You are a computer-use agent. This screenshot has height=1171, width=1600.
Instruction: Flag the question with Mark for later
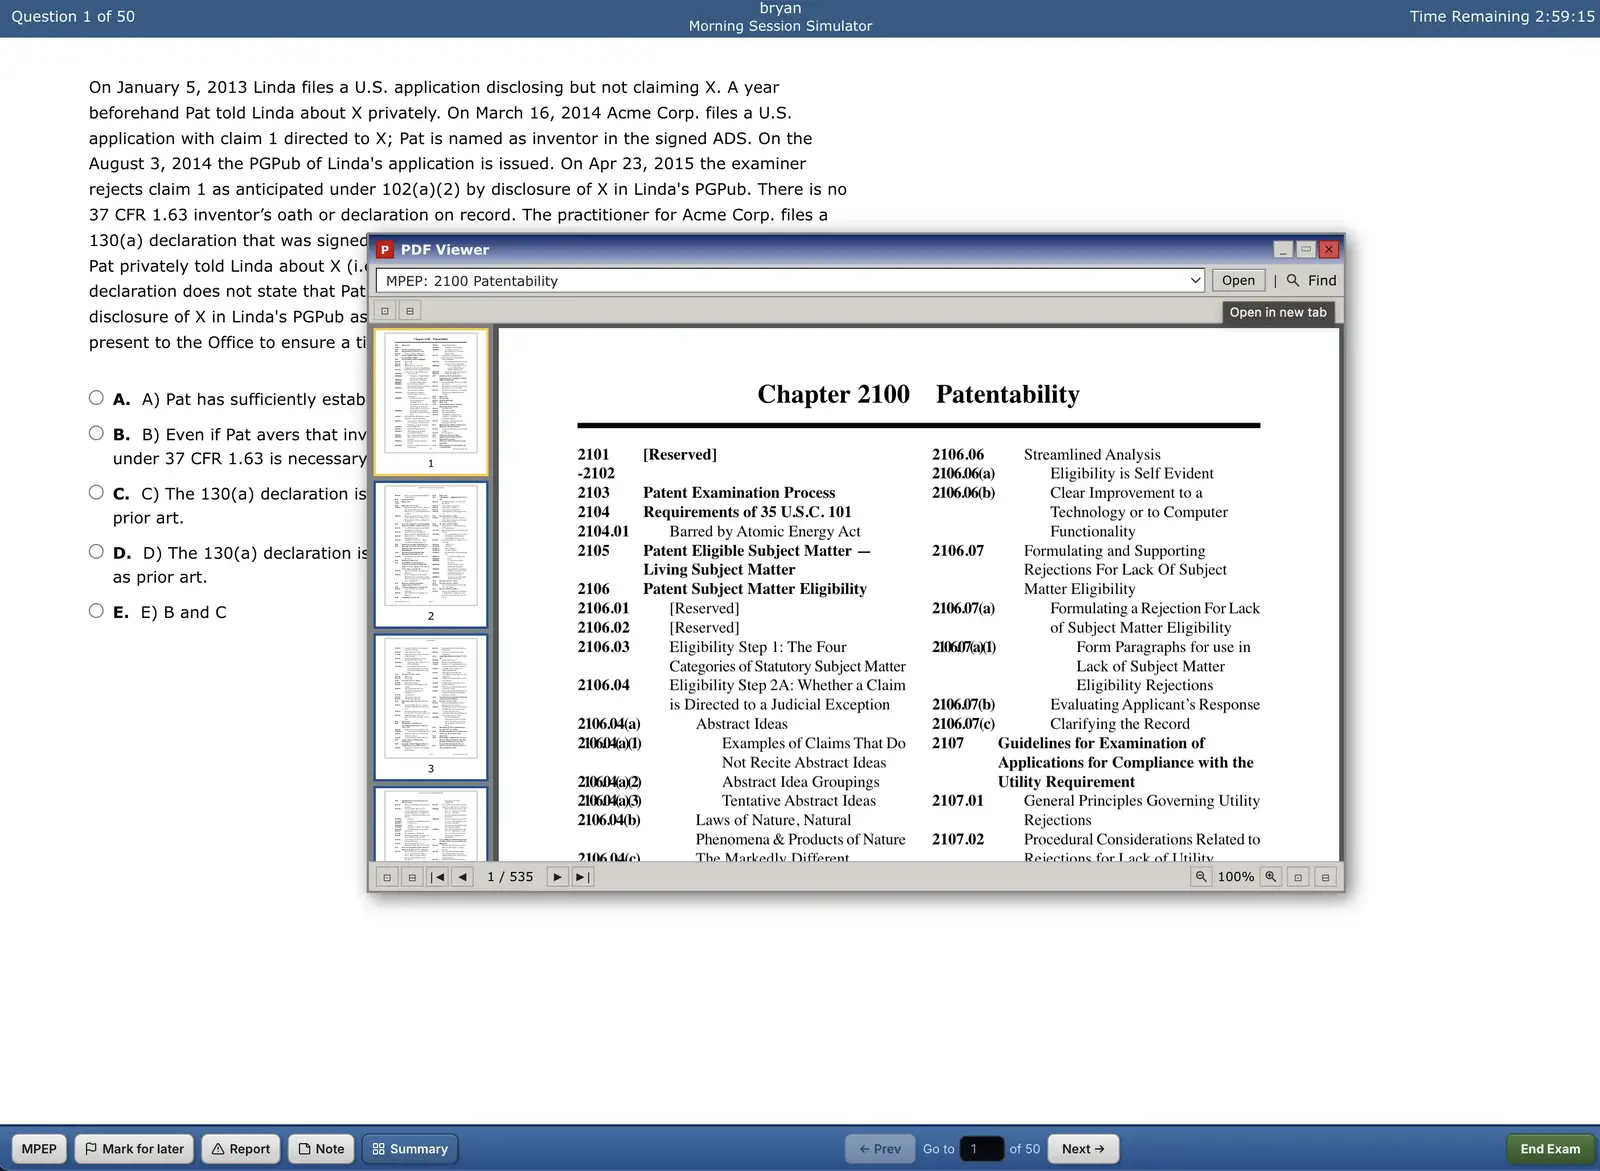click(x=135, y=1149)
